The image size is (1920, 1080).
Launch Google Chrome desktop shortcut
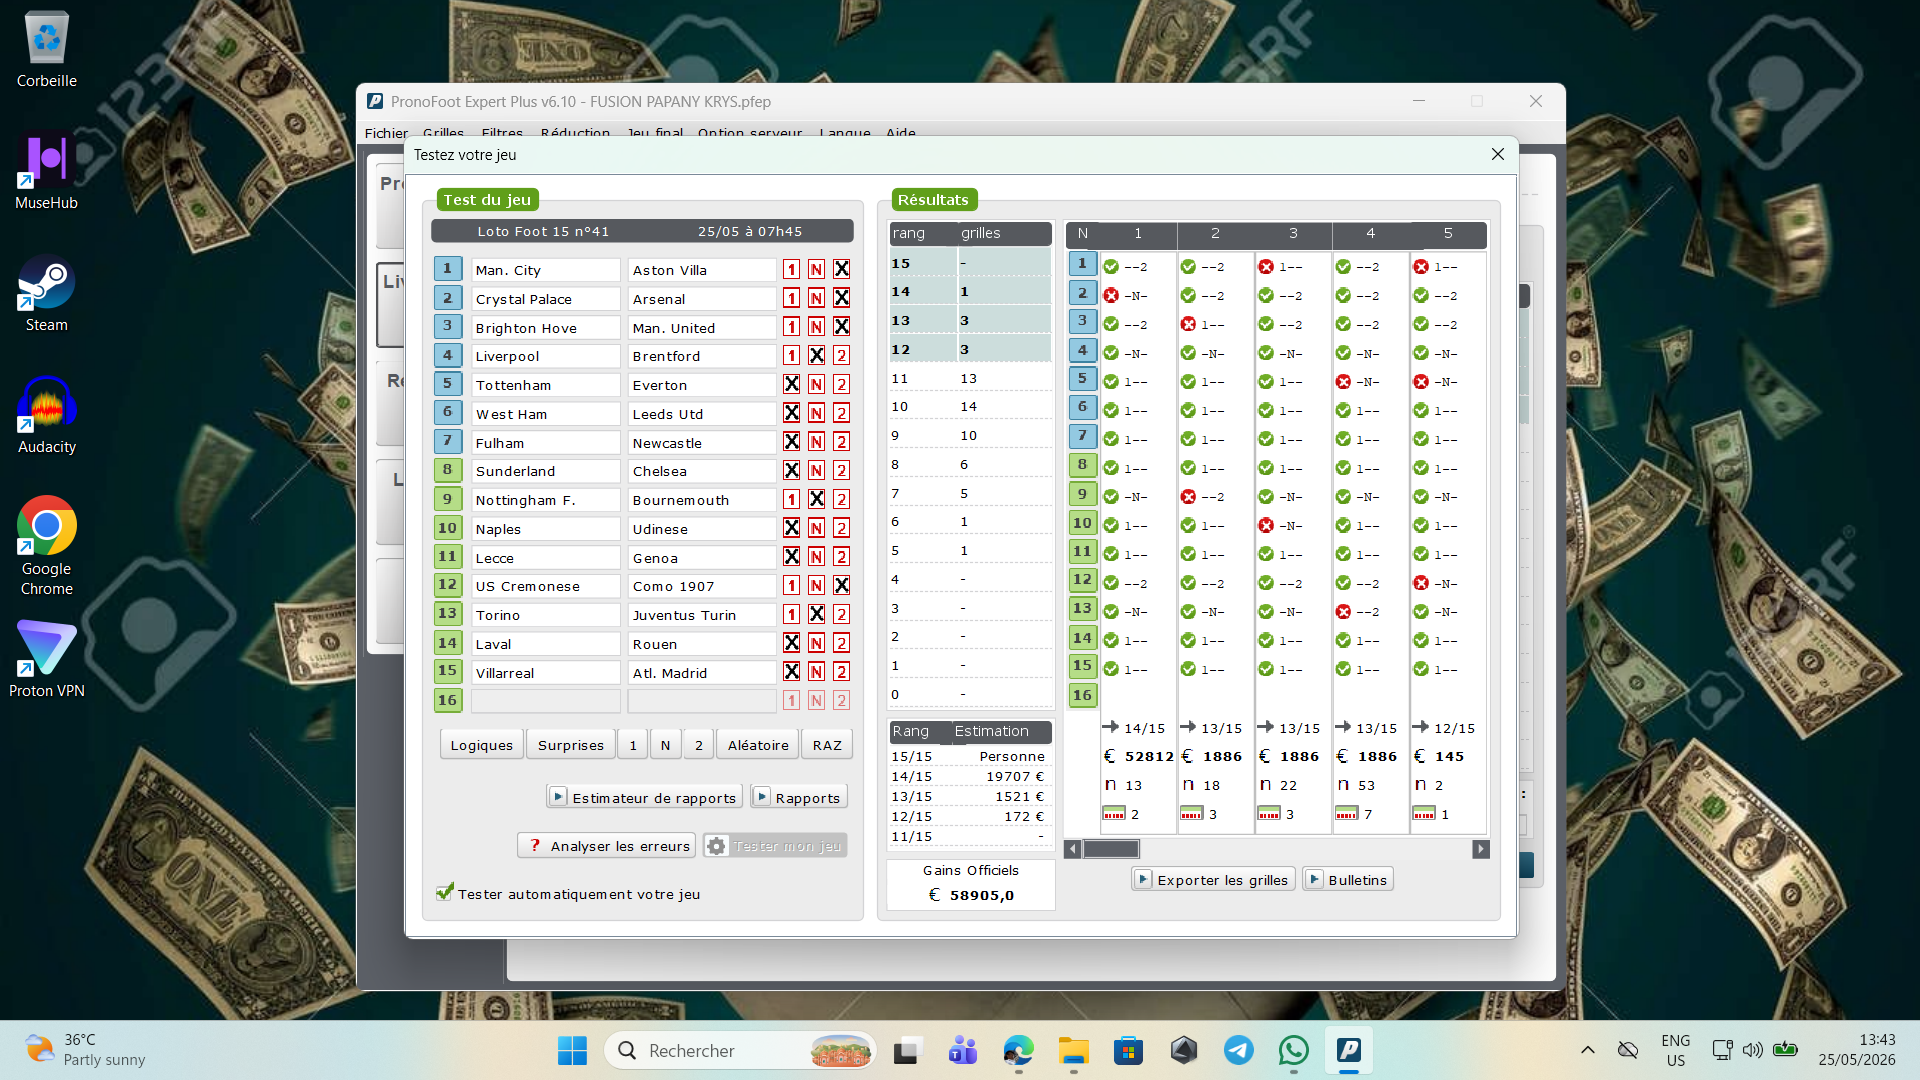click(47, 546)
